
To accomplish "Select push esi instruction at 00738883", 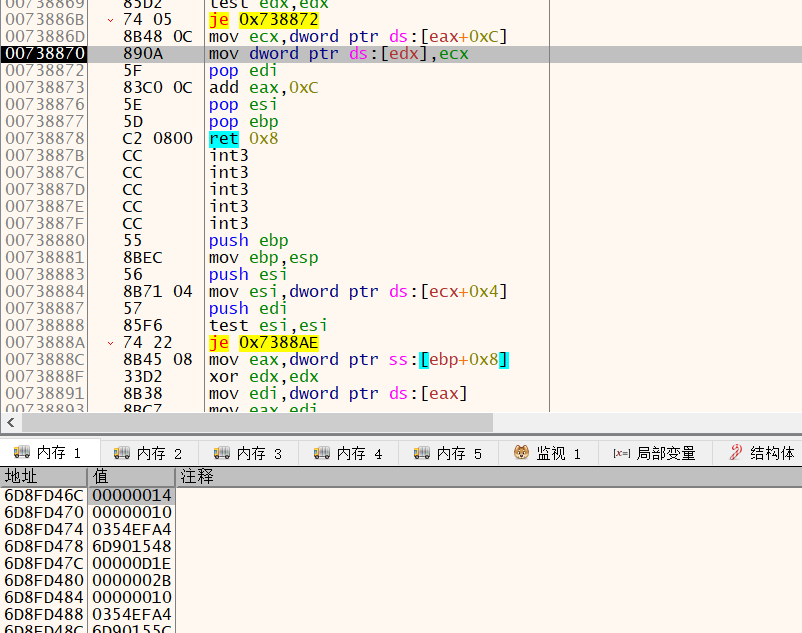I will 248,275.
